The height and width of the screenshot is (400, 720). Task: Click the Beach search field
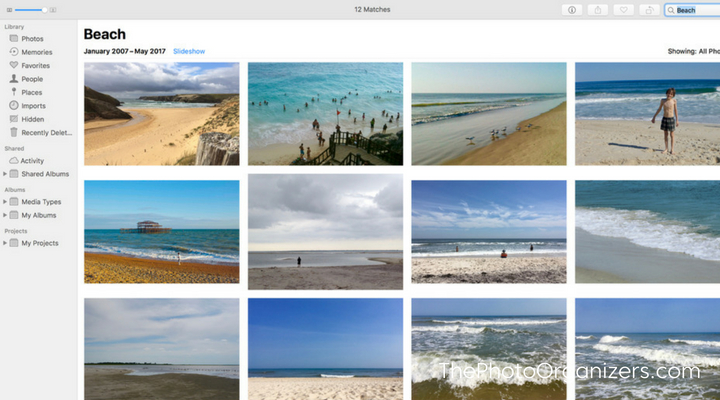693,10
